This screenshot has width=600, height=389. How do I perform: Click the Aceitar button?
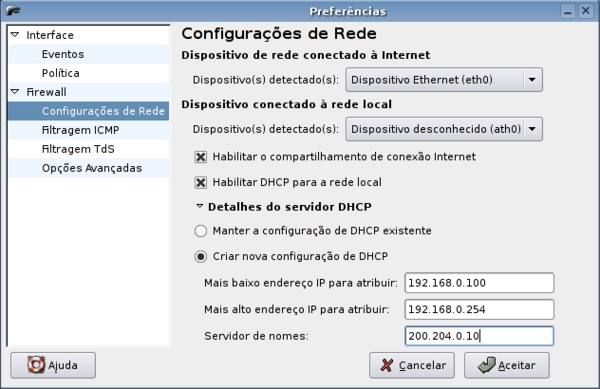pos(507,365)
